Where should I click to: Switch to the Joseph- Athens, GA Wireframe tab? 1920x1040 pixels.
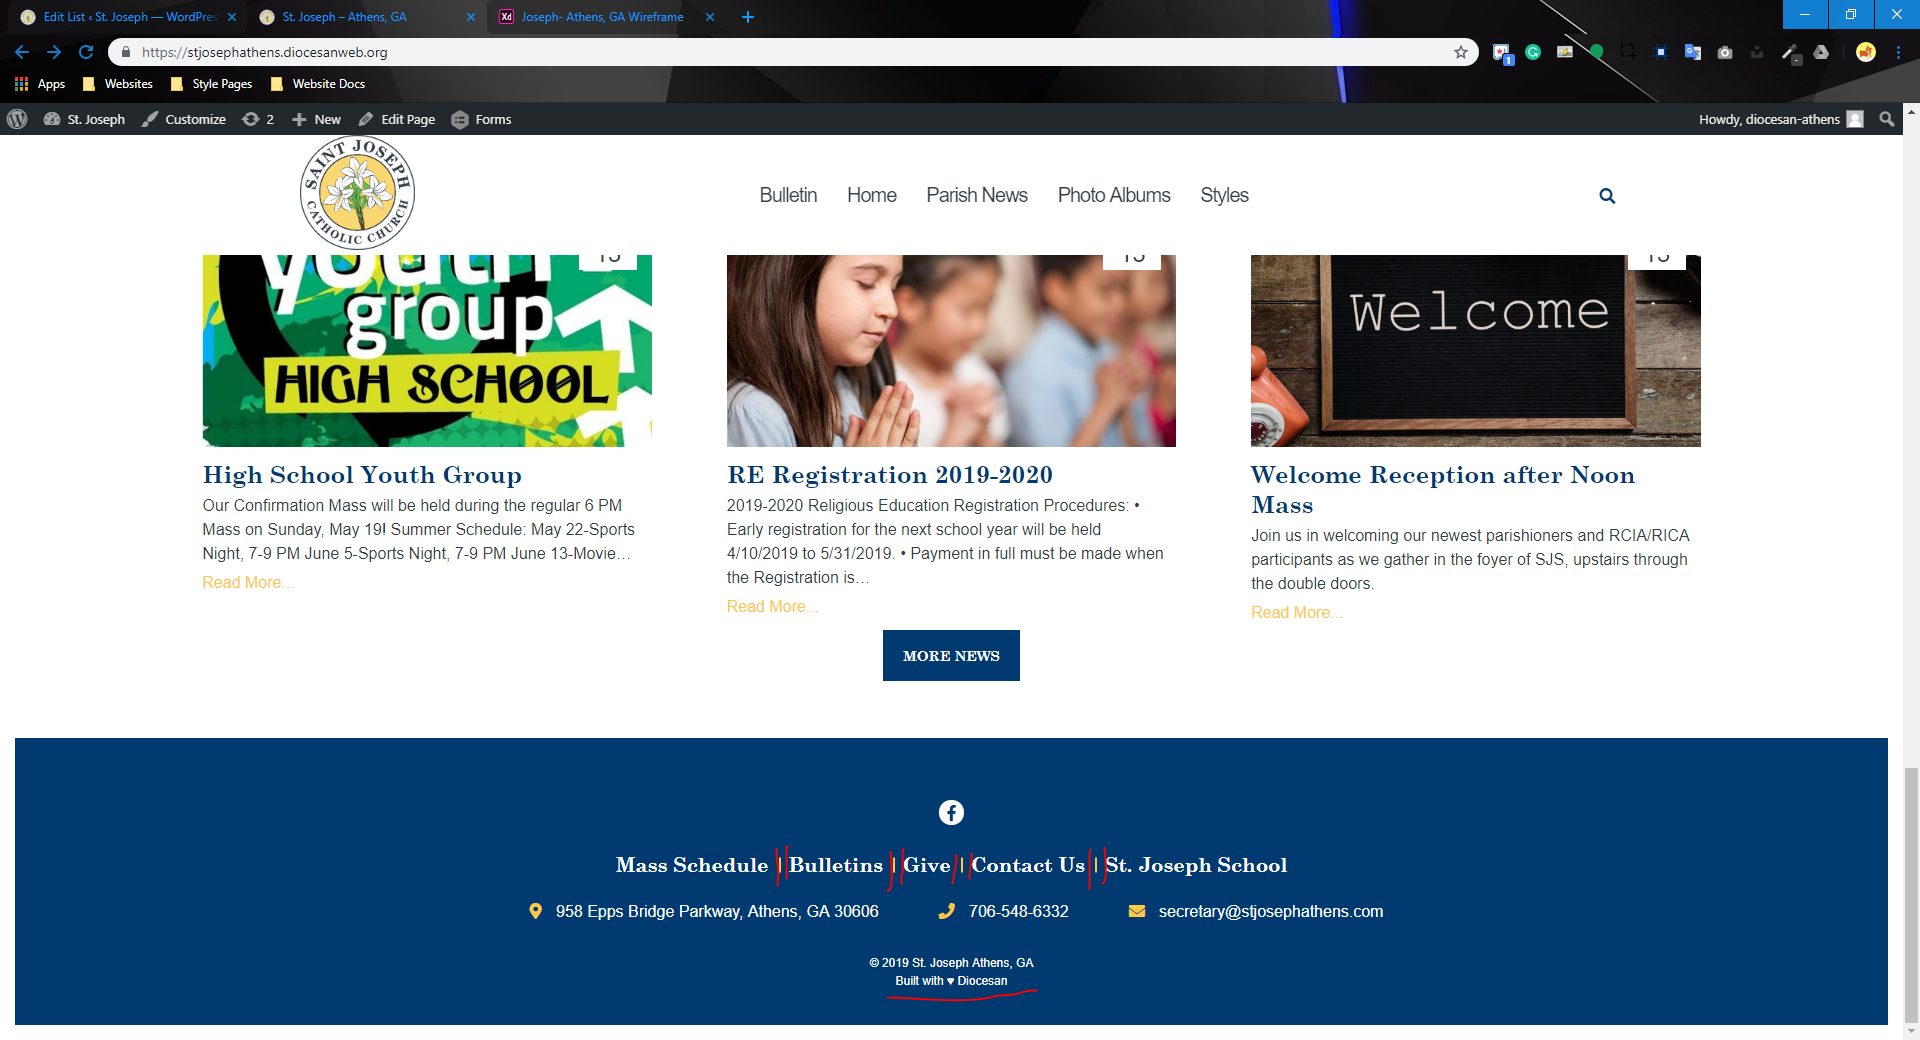point(601,17)
